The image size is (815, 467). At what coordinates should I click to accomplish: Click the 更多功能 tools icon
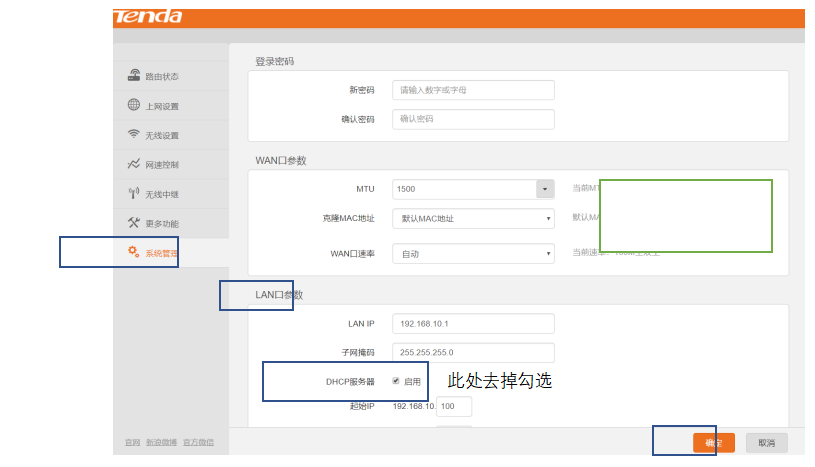click(133, 223)
